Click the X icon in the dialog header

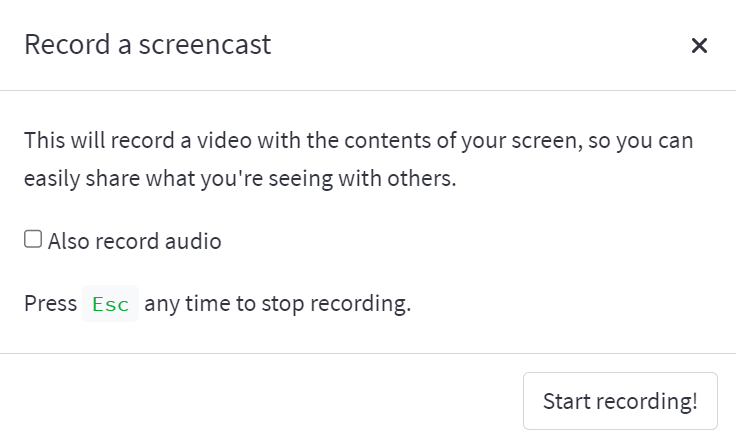point(699,45)
